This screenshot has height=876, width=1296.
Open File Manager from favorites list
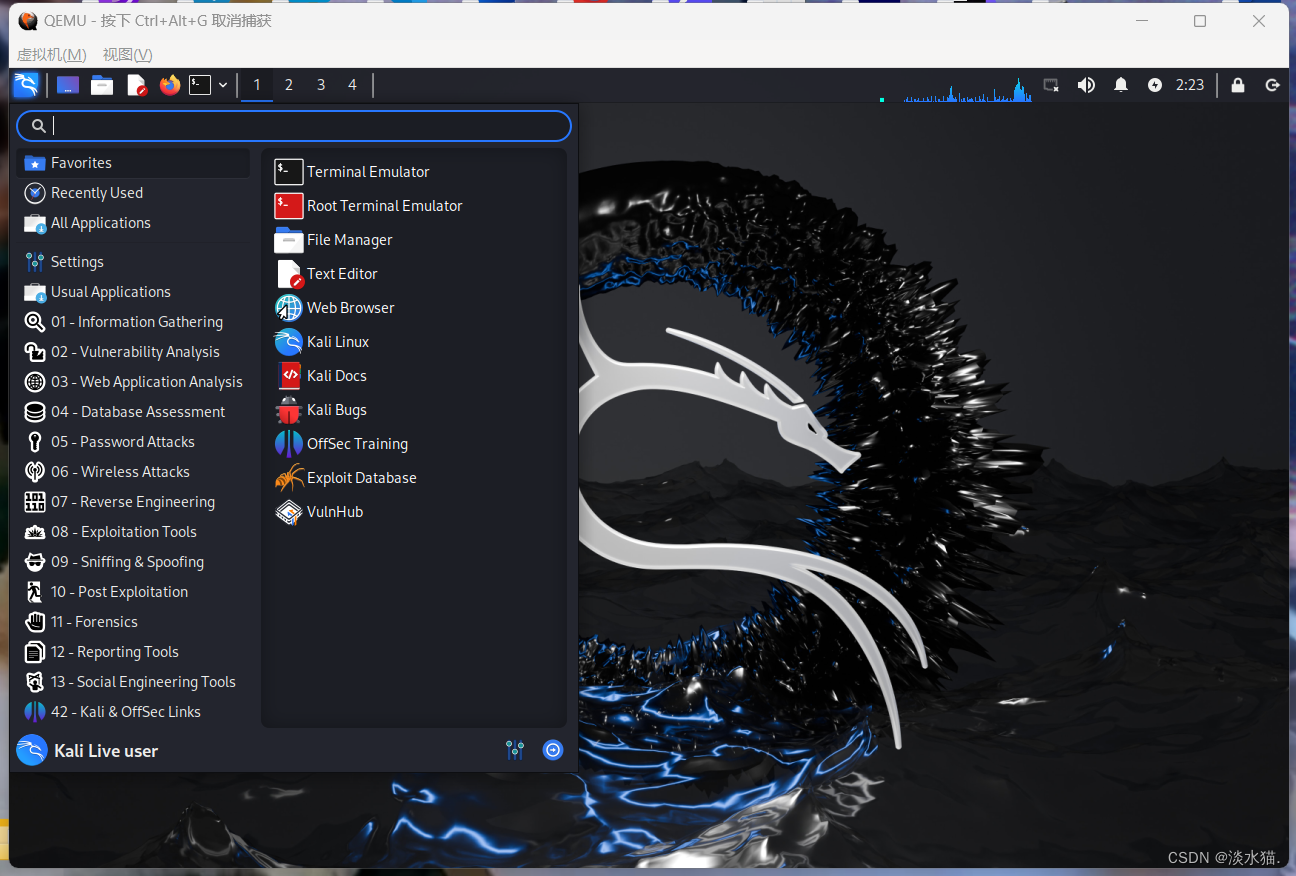coord(414,240)
